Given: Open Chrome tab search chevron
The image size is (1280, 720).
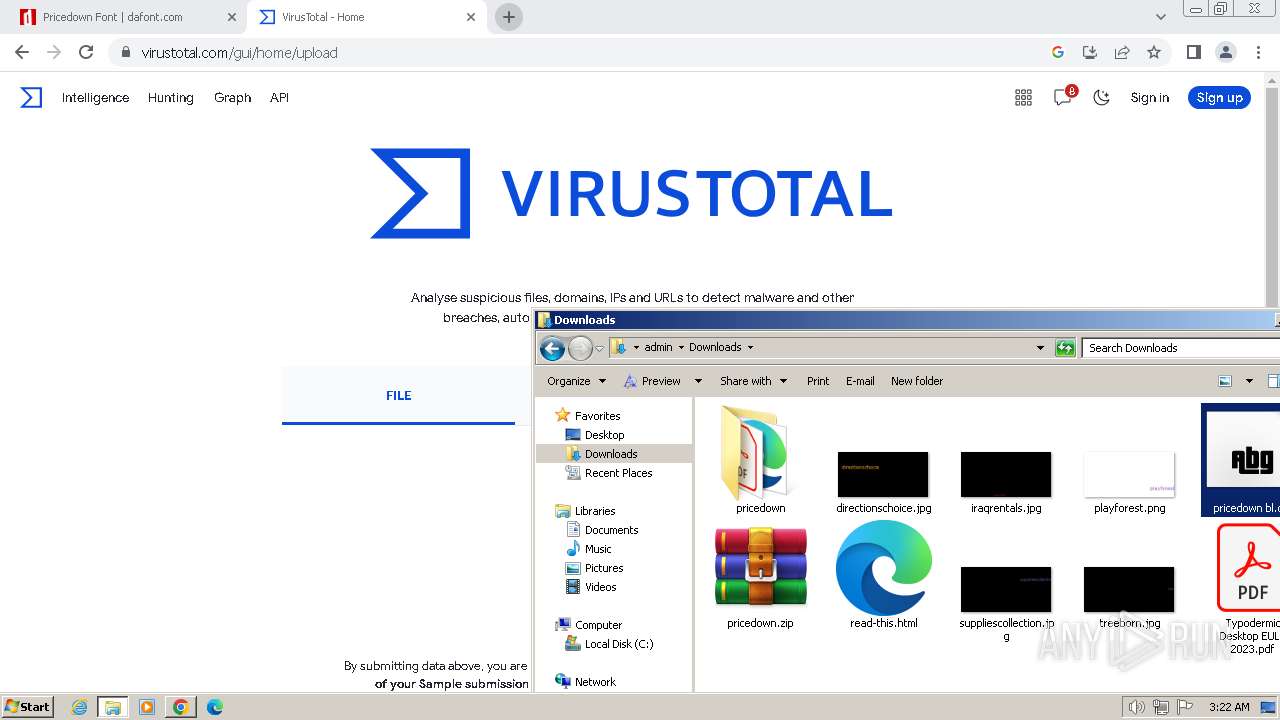Looking at the screenshot, I should 1160,17.
